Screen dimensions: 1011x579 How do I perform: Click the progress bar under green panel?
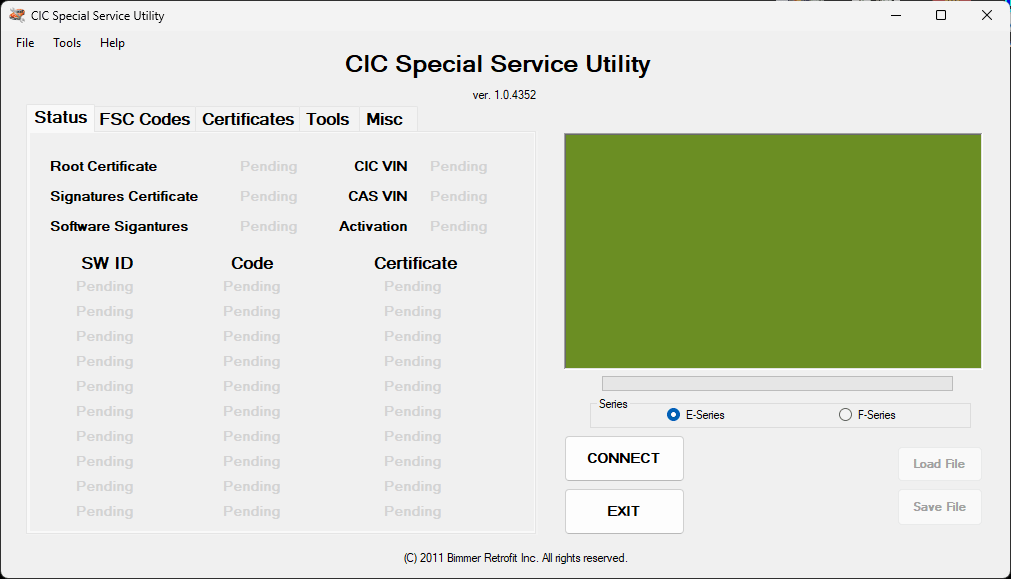[x=777, y=384]
